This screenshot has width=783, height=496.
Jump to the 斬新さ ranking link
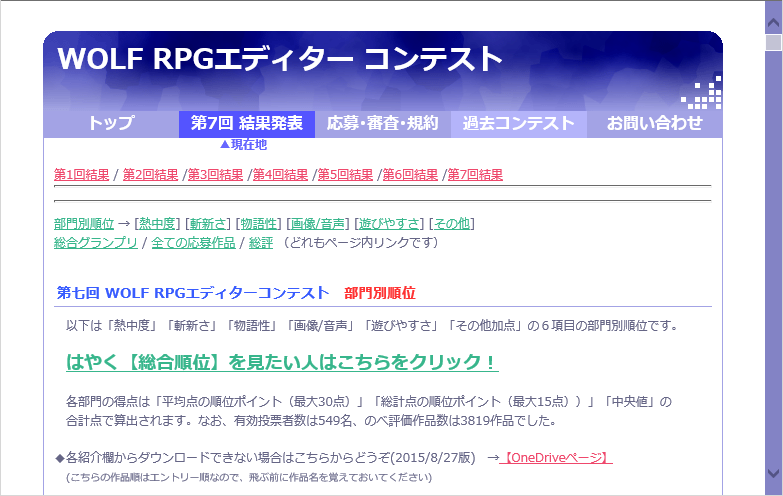[x=208, y=224]
